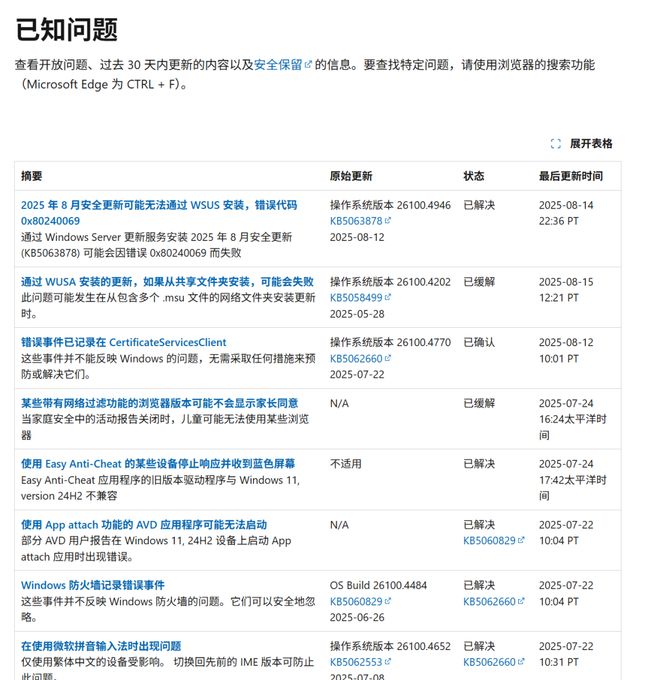The height and width of the screenshot is (680, 660).
Task: Click external-link icon next to 安全保留
Action: (308, 65)
